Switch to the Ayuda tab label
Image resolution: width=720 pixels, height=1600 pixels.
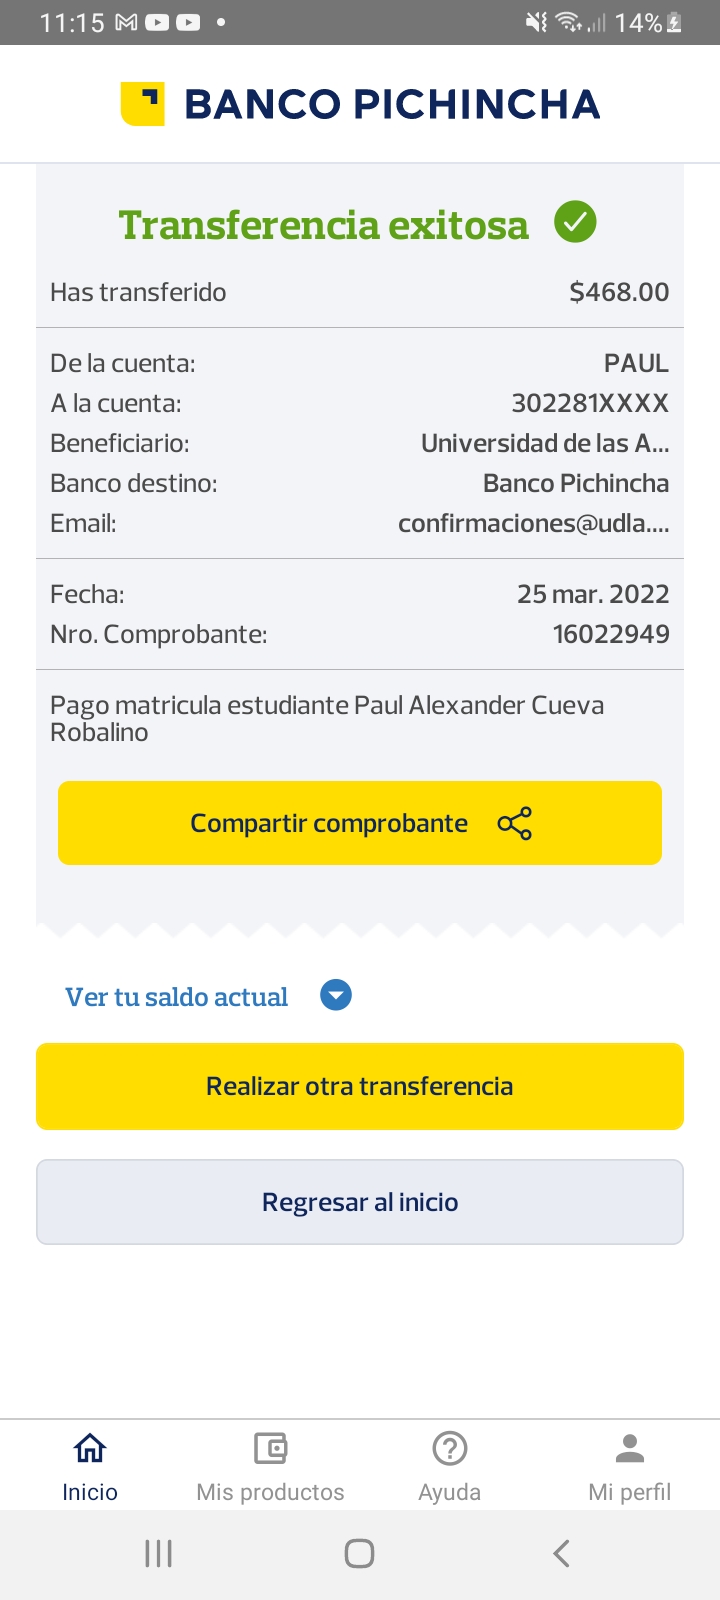click(x=450, y=1492)
